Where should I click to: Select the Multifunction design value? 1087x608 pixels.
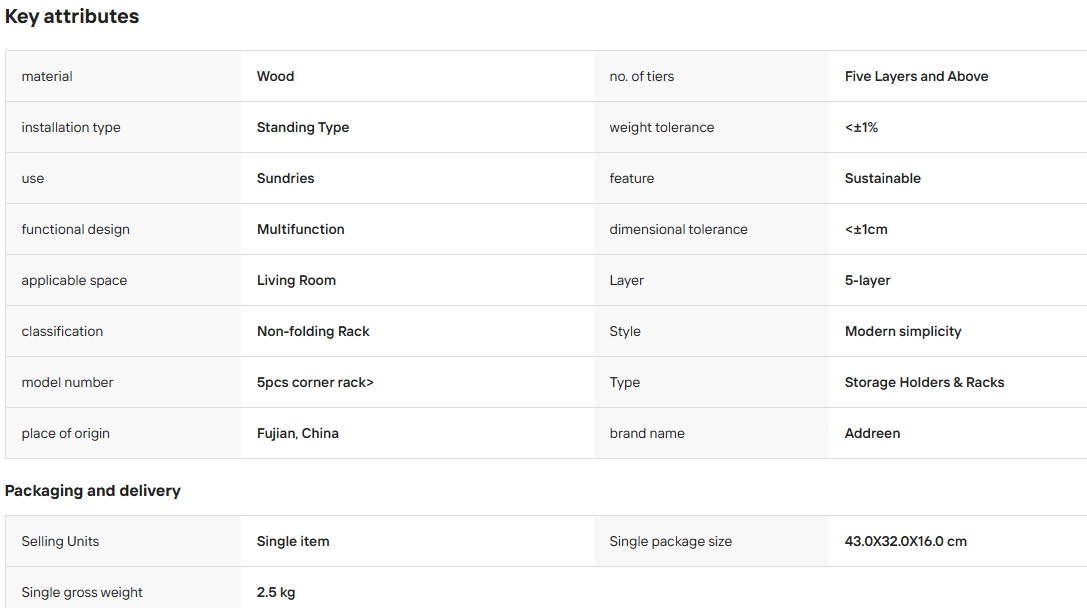[301, 229]
